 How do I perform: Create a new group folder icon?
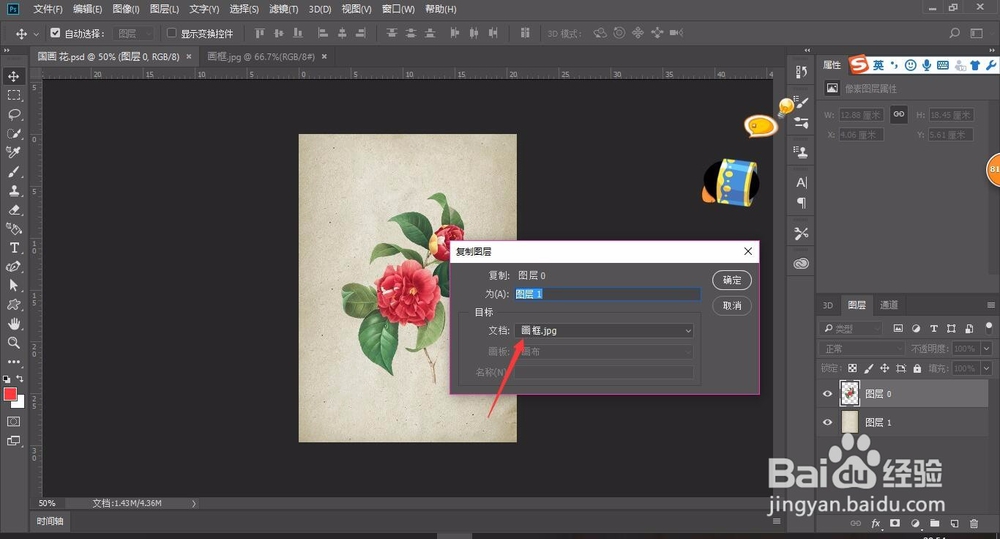point(934,524)
